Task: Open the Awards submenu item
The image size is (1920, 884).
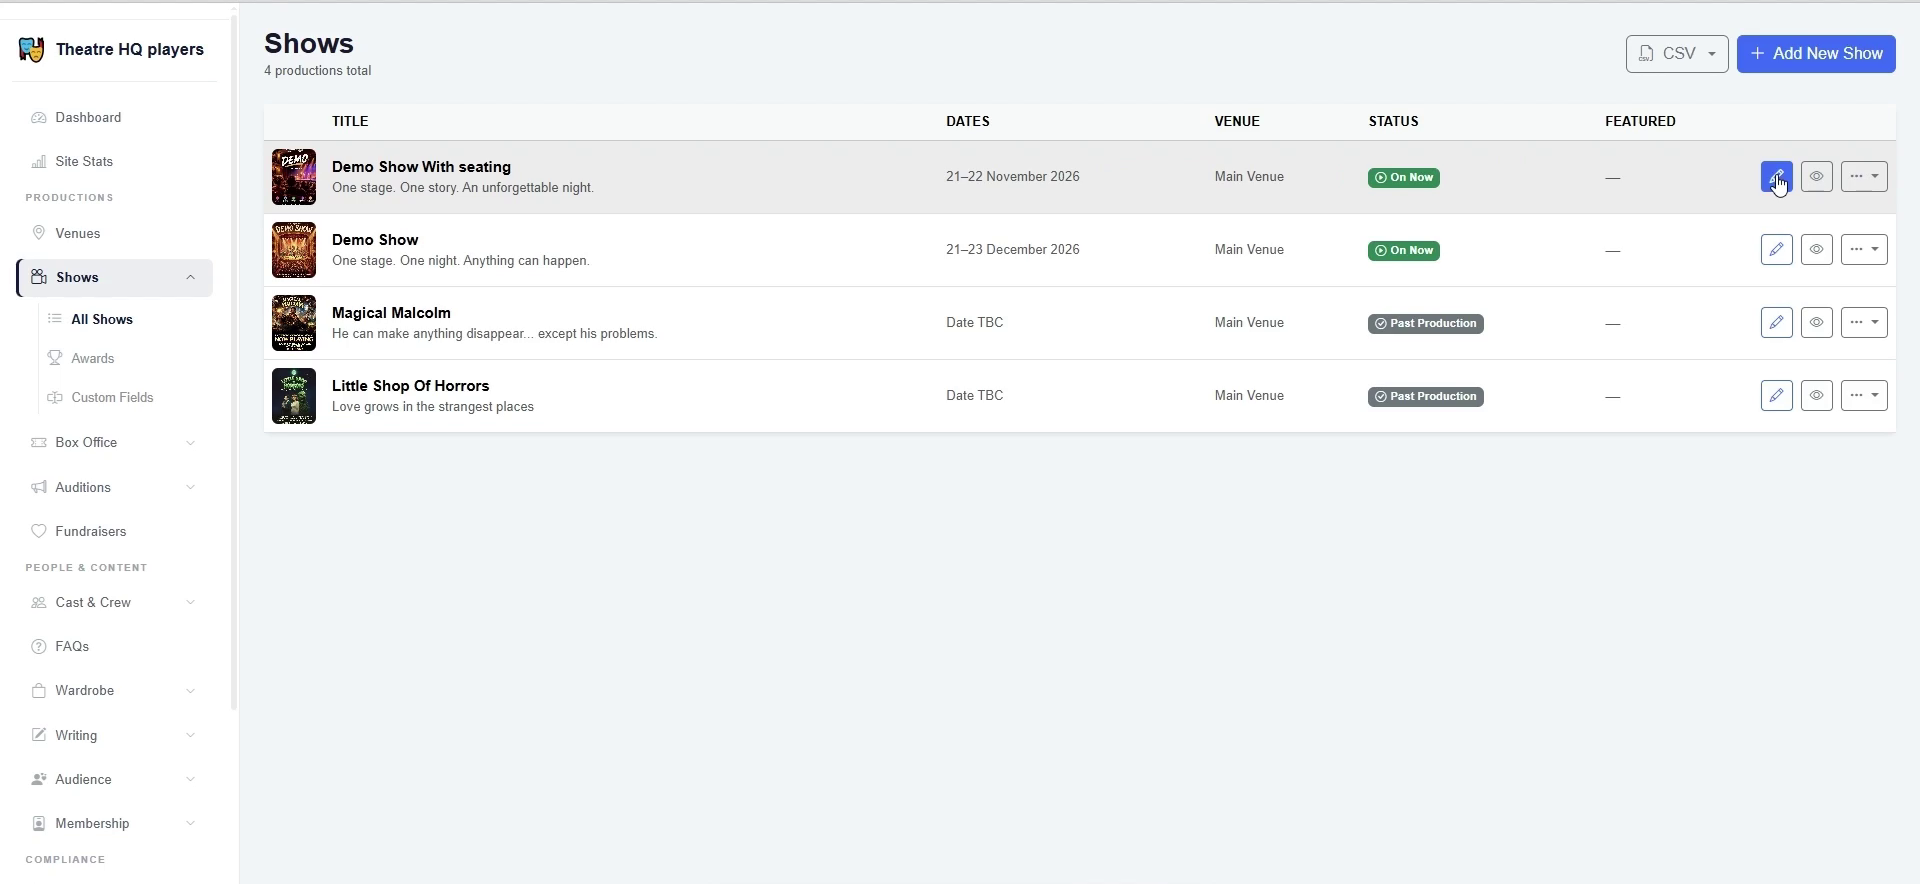Action: (93, 359)
